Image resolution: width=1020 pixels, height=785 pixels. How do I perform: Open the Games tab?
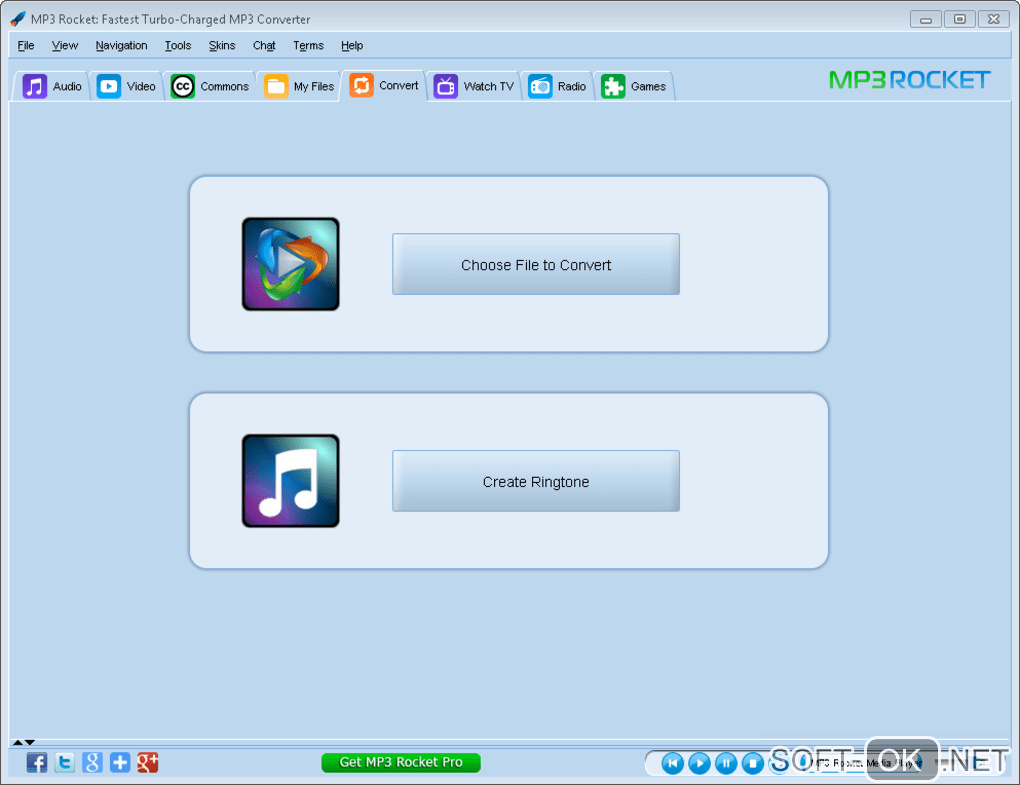(634, 86)
